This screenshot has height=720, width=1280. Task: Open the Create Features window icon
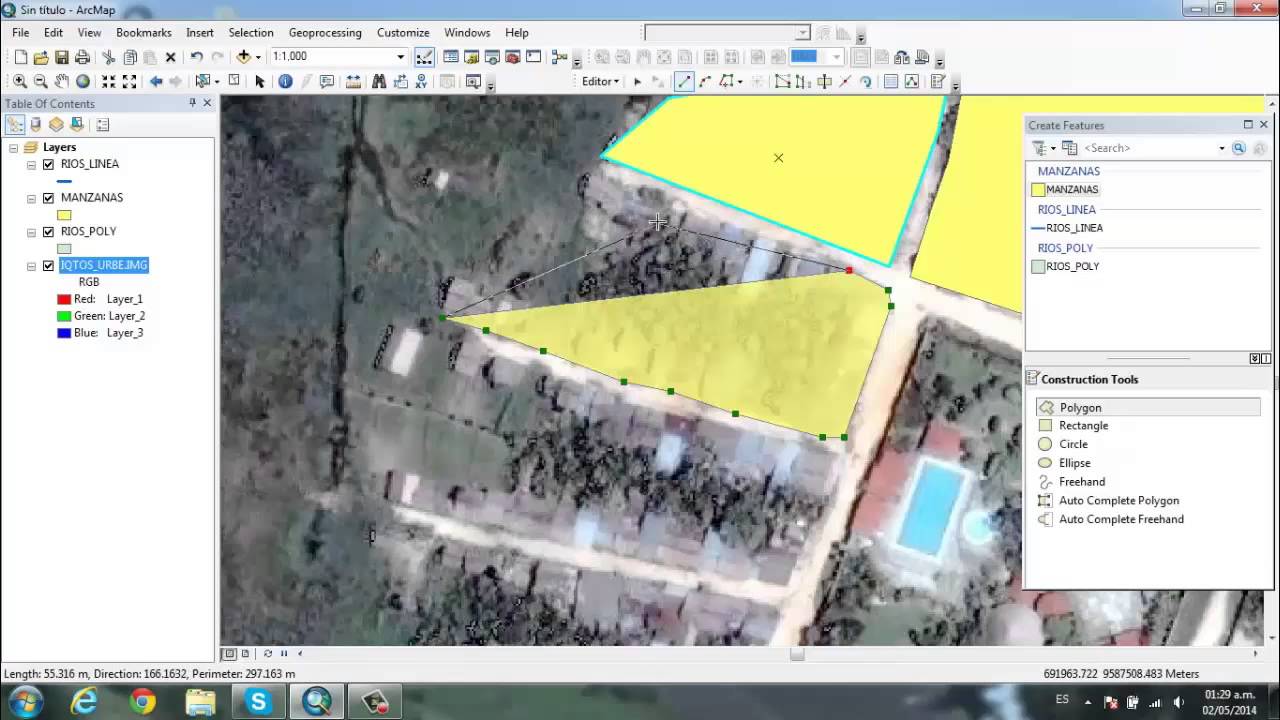[938, 81]
